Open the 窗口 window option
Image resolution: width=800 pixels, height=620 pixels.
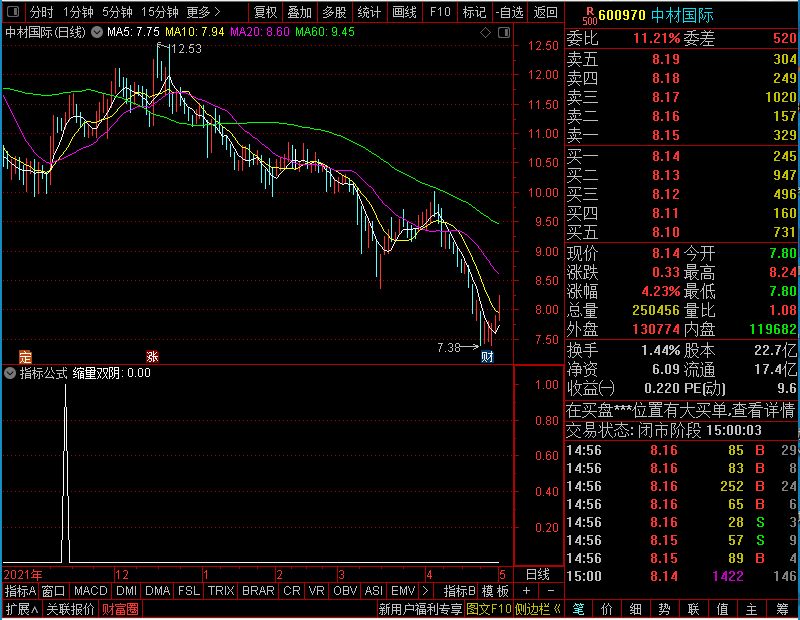tap(54, 591)
